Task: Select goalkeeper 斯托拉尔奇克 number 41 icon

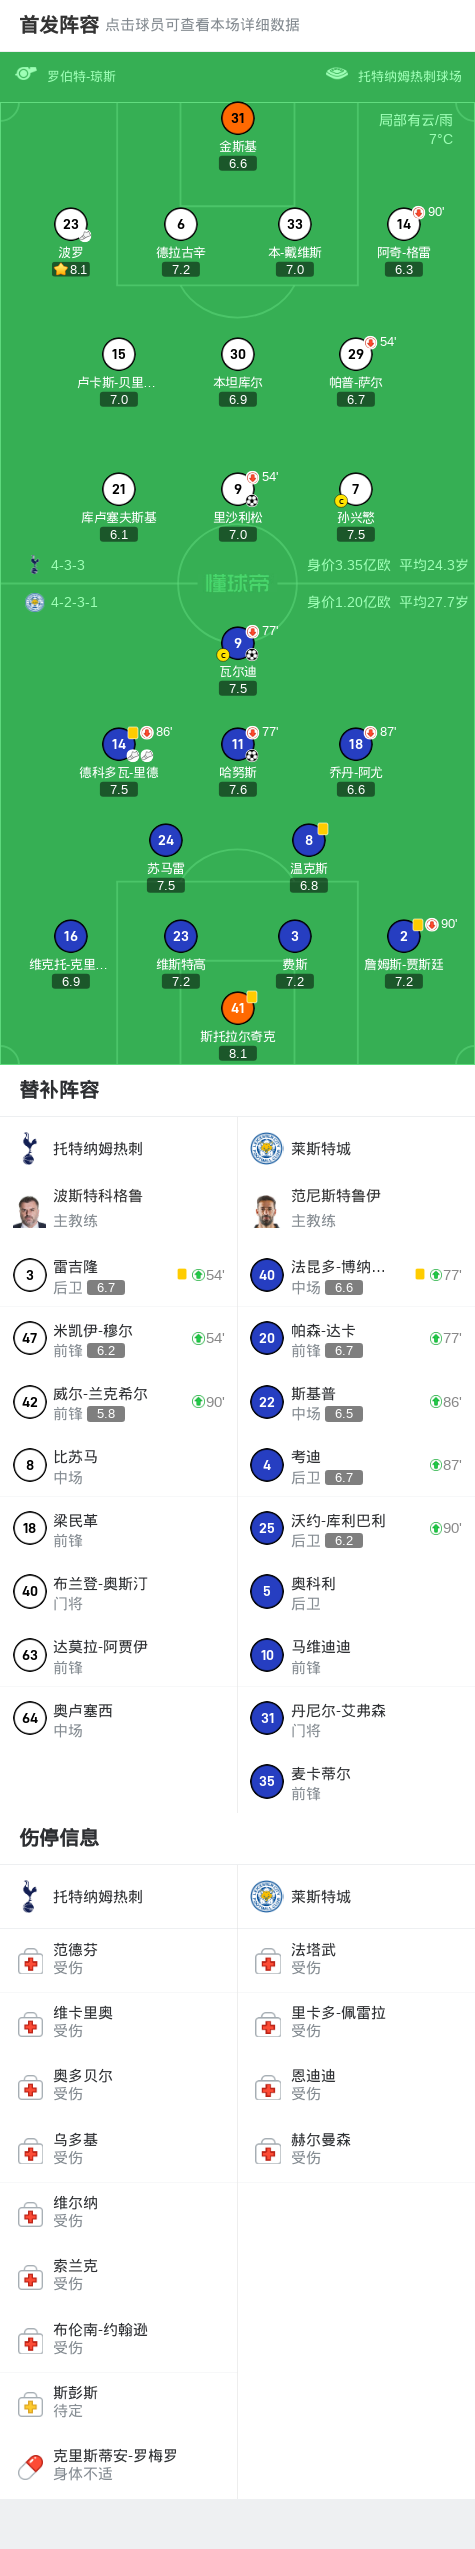Action: [237, 1008]
